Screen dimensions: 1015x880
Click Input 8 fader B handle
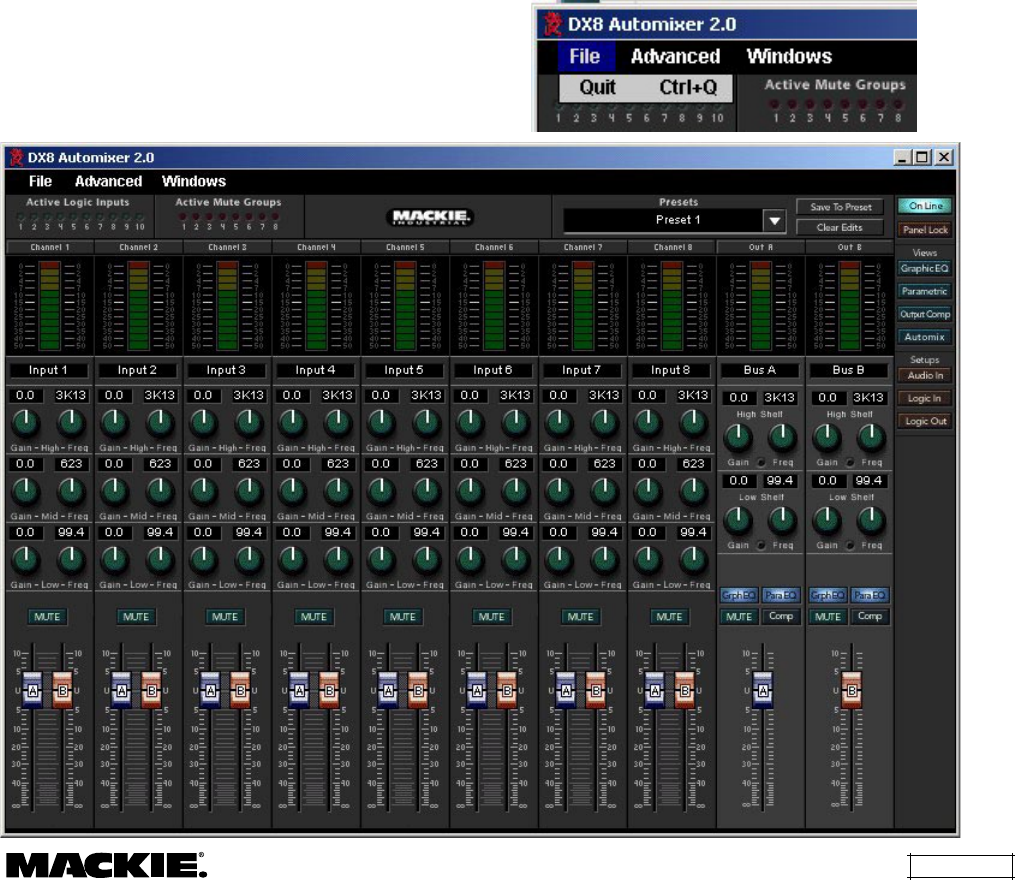684,690
